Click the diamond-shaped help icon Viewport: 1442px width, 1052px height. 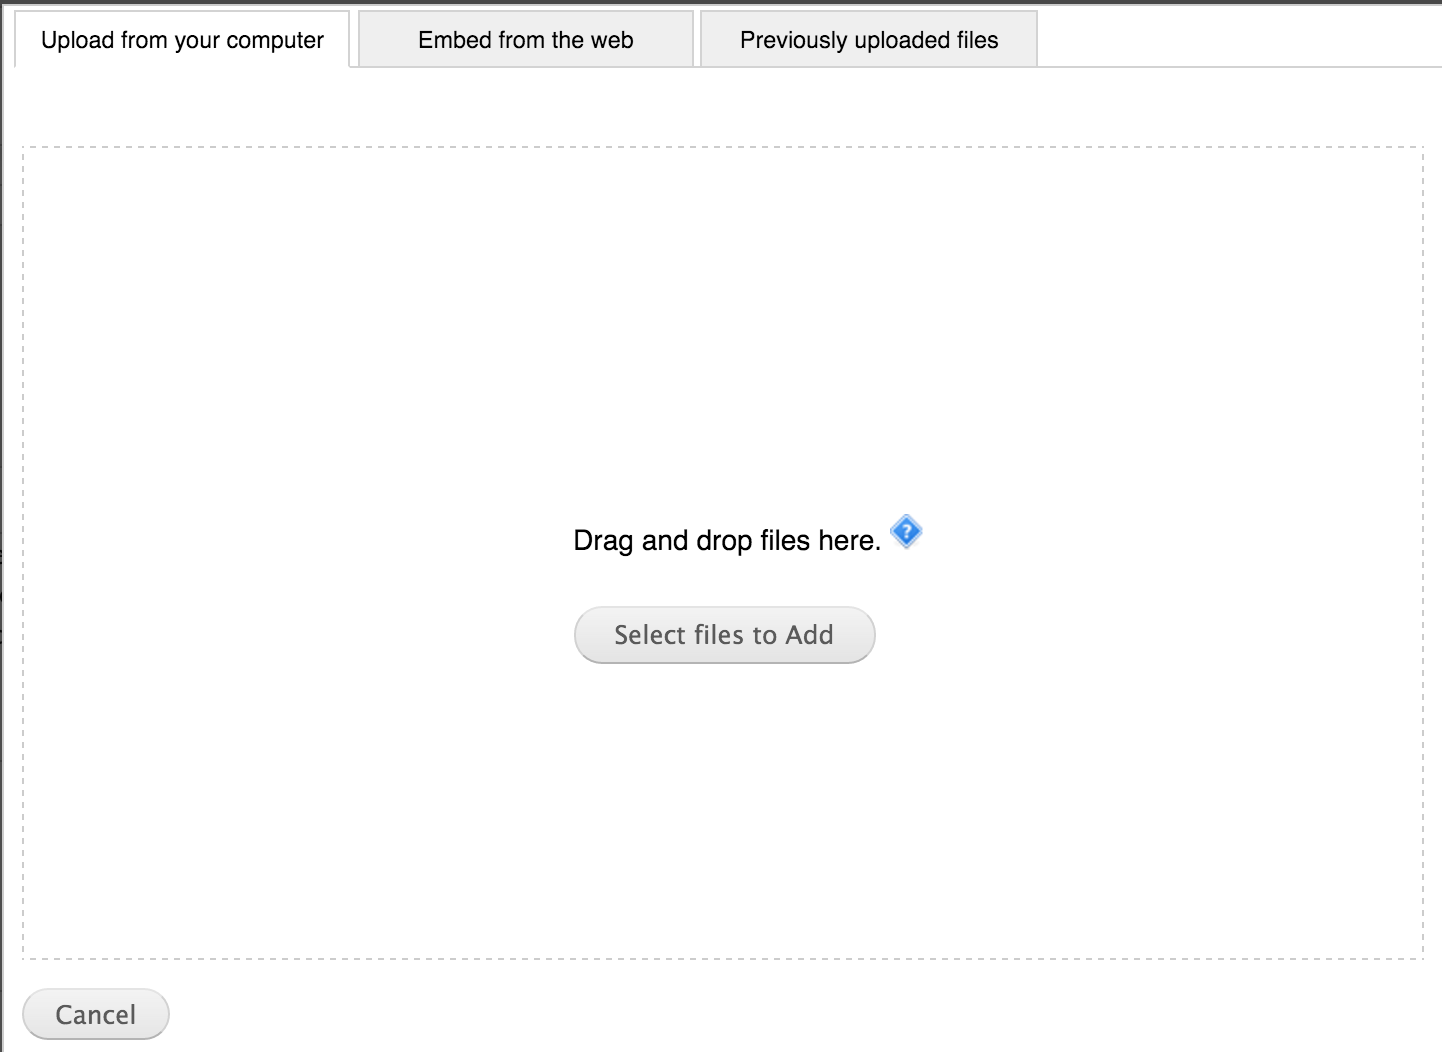click(906, 532)
